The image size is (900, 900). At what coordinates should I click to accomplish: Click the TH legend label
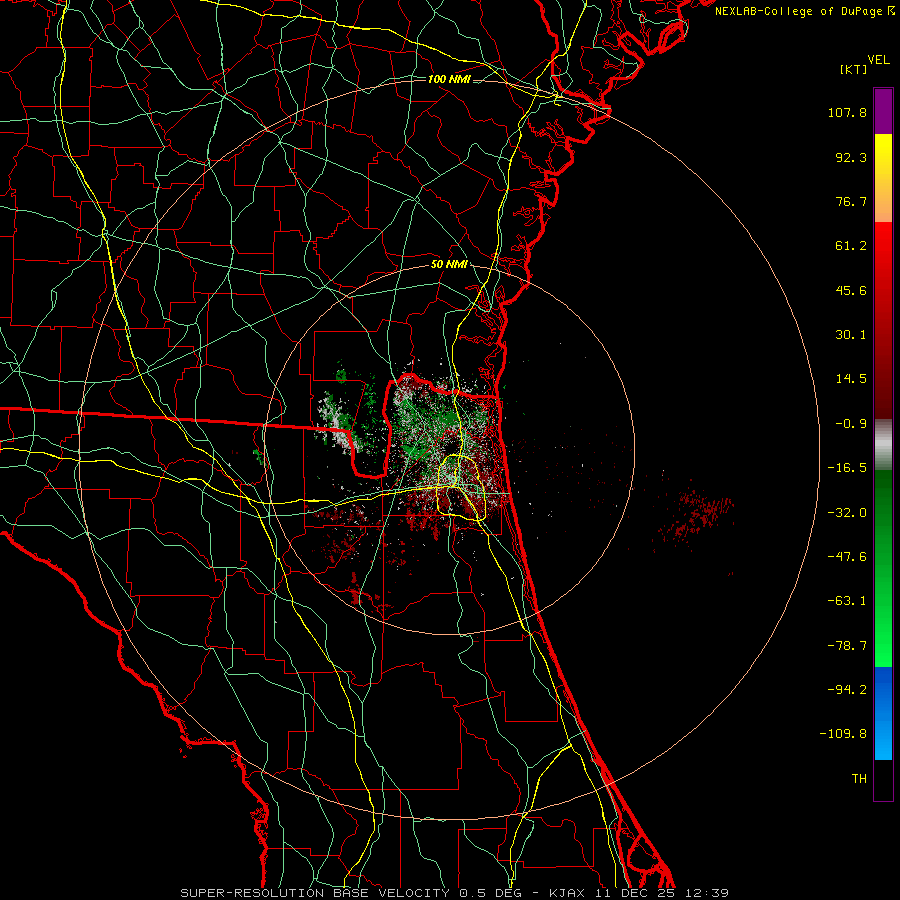(x=859, y=778)
